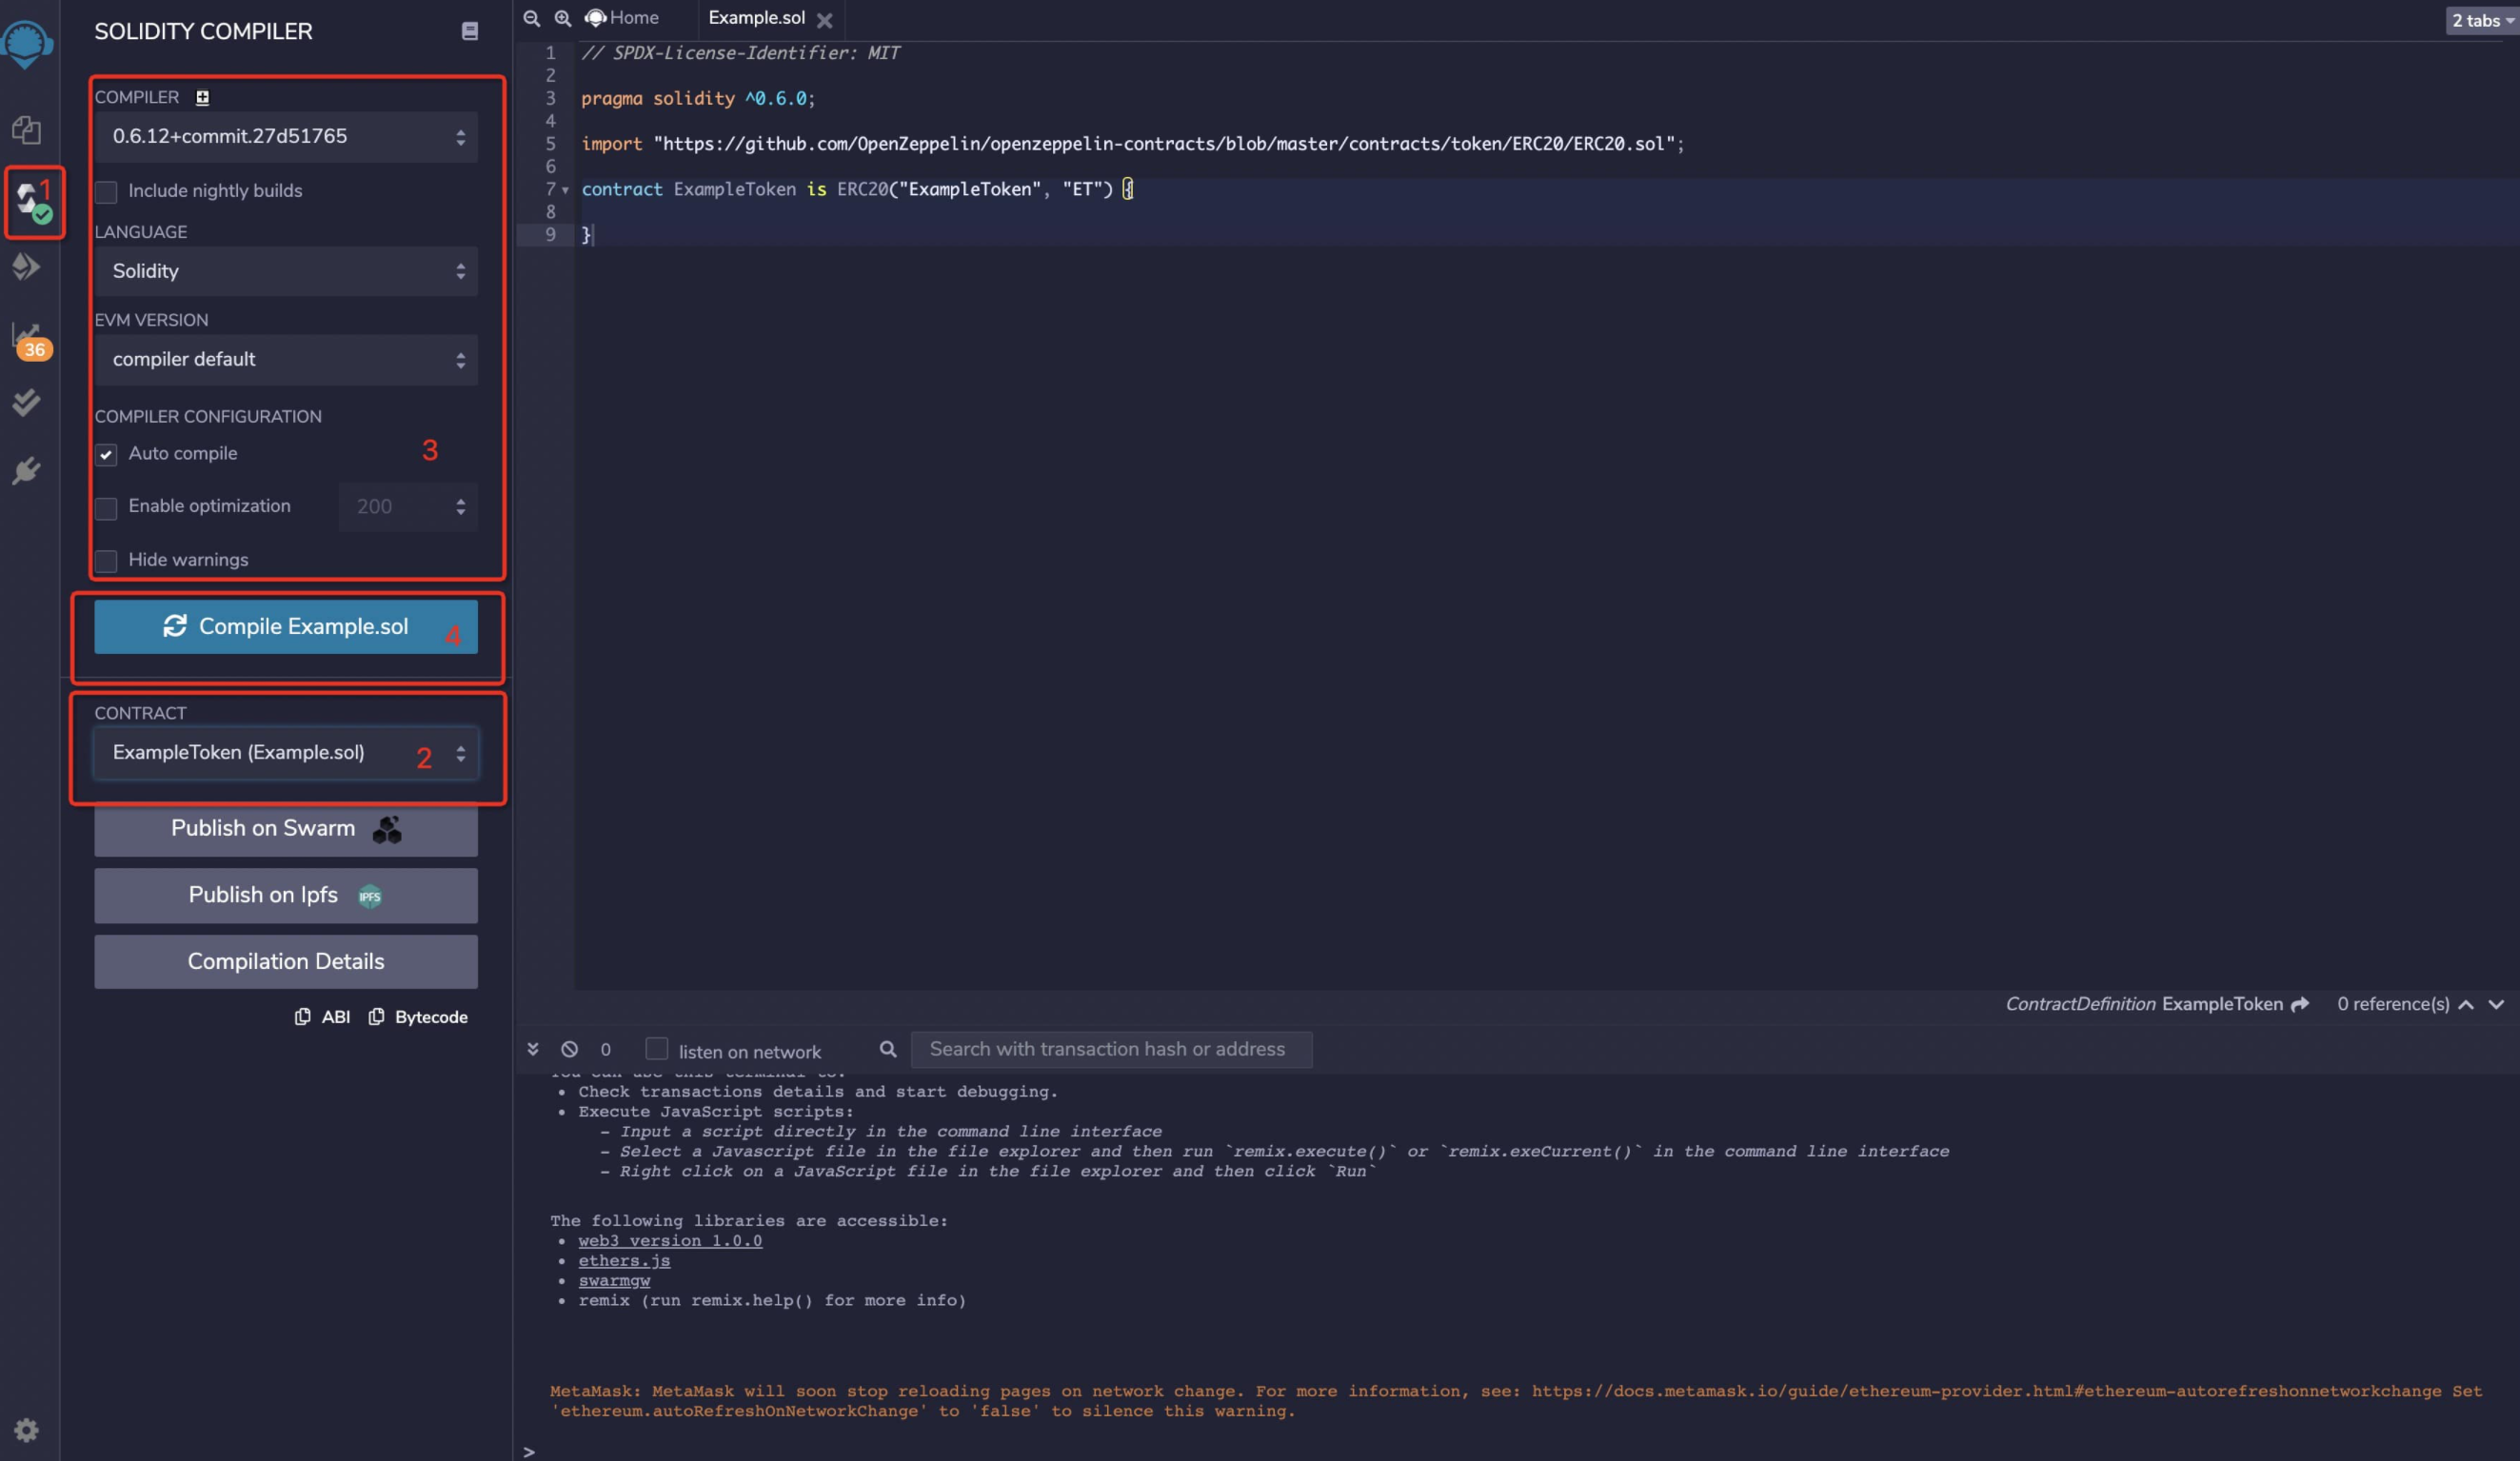Focus the transaction hash search field
This screenshot has height=1461, width=2520.
[x=1111, y=1049]
